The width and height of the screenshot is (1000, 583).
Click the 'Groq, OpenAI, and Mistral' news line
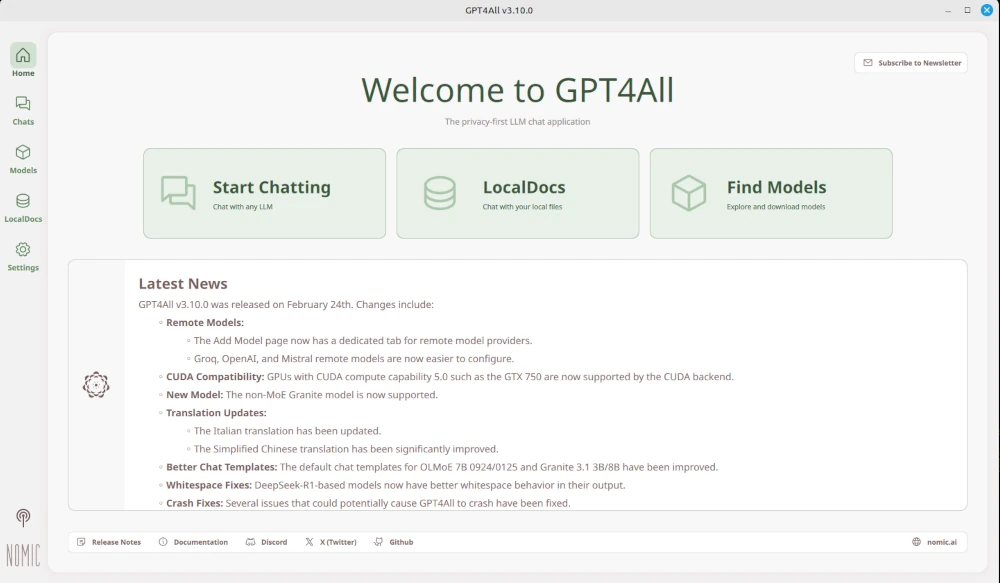click(x=353, y=359)
